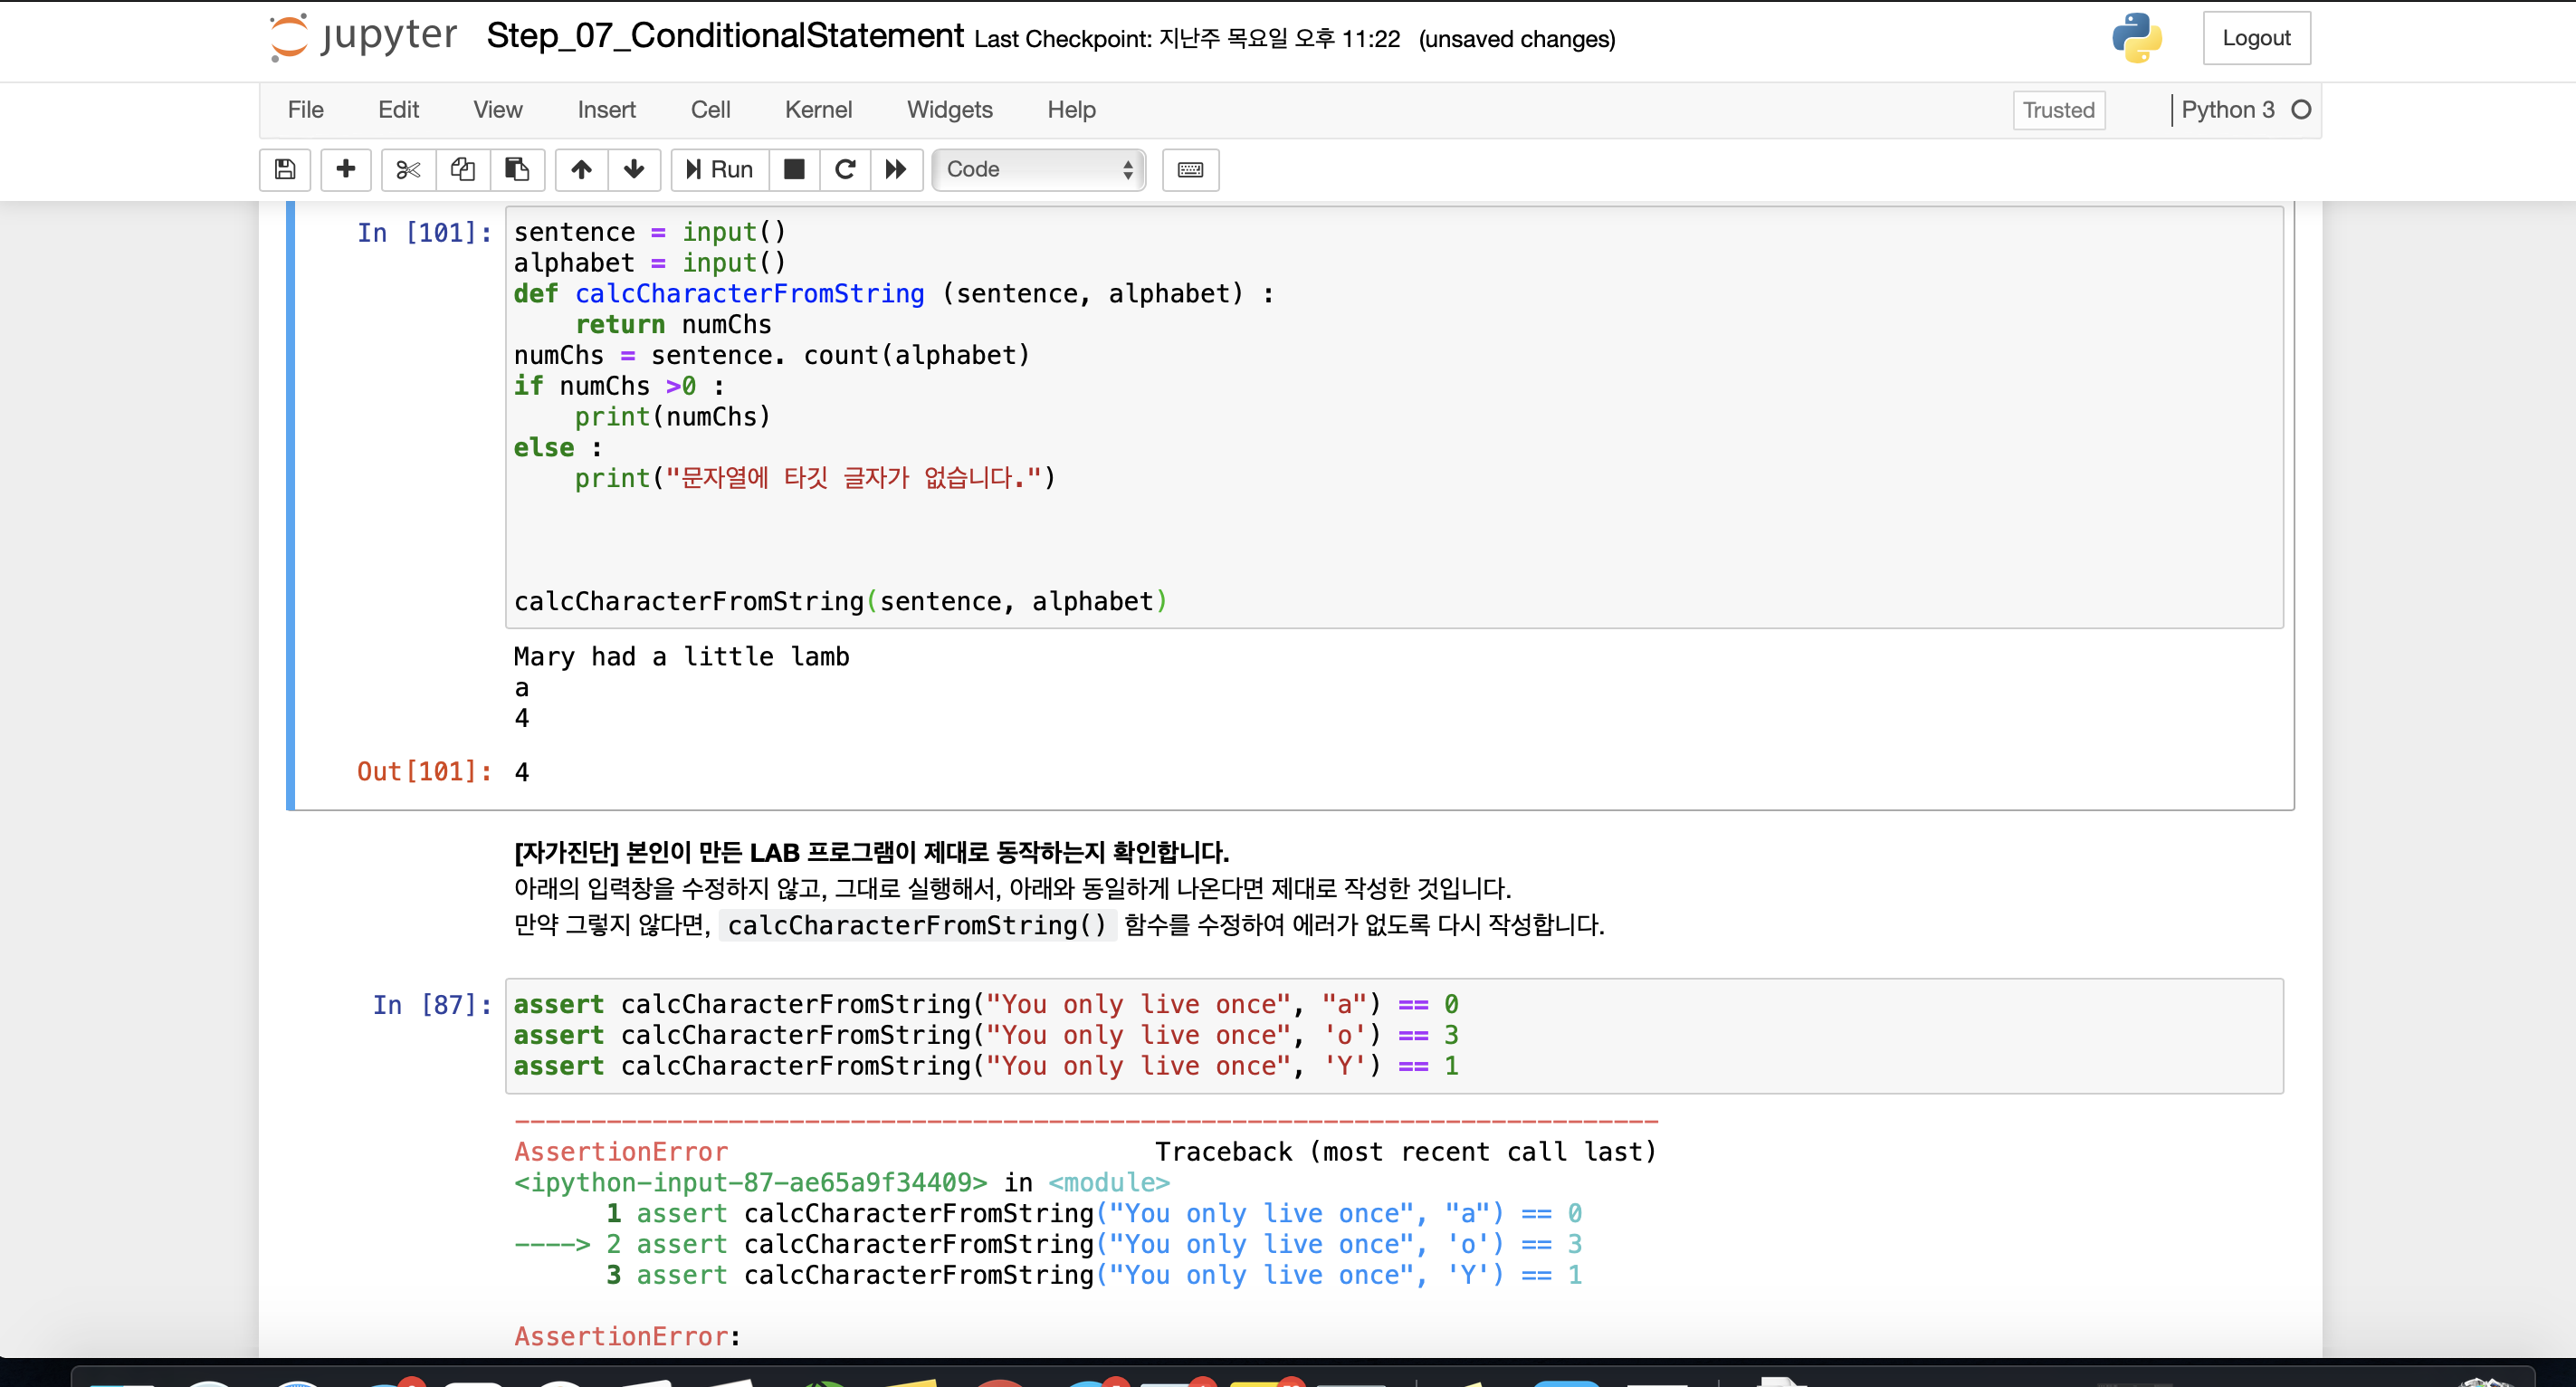The width and height of the screenshot is (2576, 1387).
Task: Click the Python logo icon
Action: tap(2136, 38)
